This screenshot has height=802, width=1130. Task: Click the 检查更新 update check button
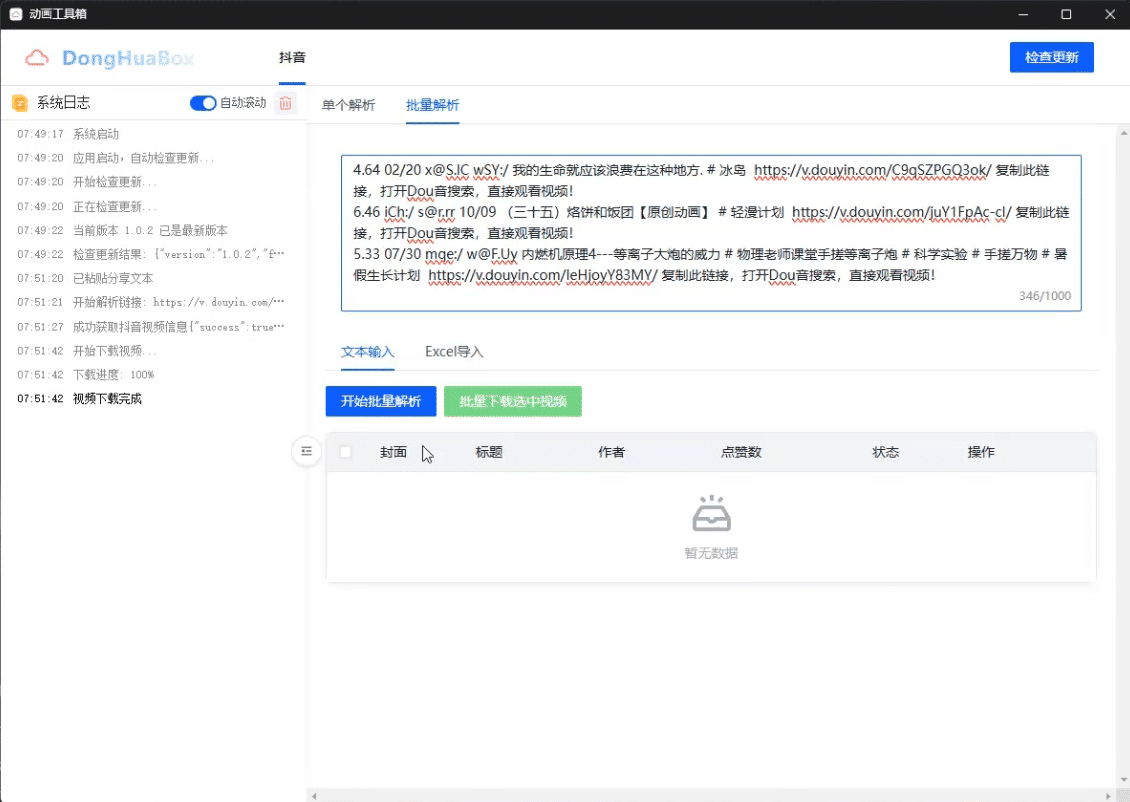(x=1051, y=57)
